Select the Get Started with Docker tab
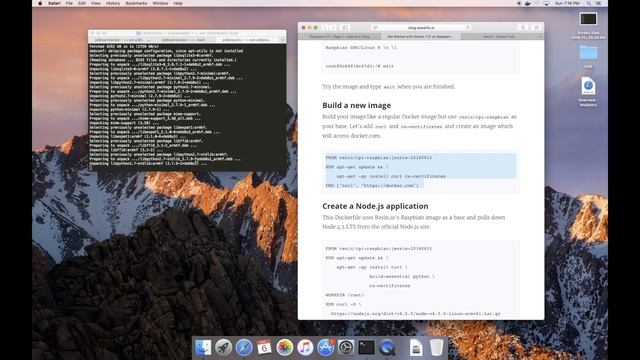Image resolution: width=640 pixels, height=360 pixels. click(420, 36)
